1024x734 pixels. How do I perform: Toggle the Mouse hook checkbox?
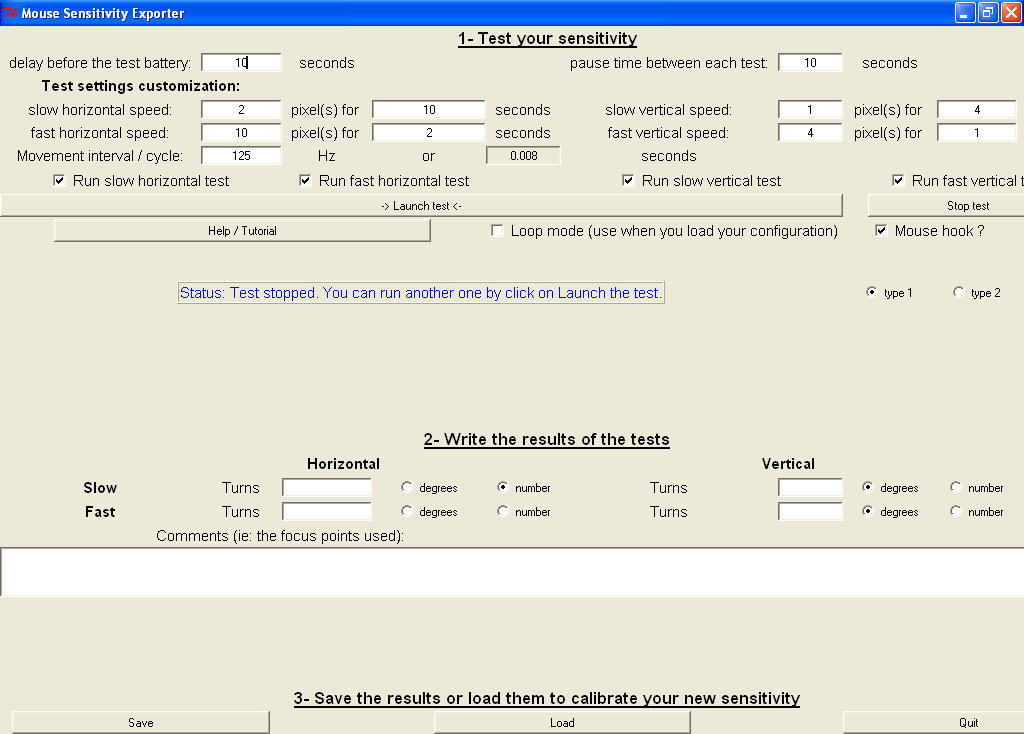[881, 231]
